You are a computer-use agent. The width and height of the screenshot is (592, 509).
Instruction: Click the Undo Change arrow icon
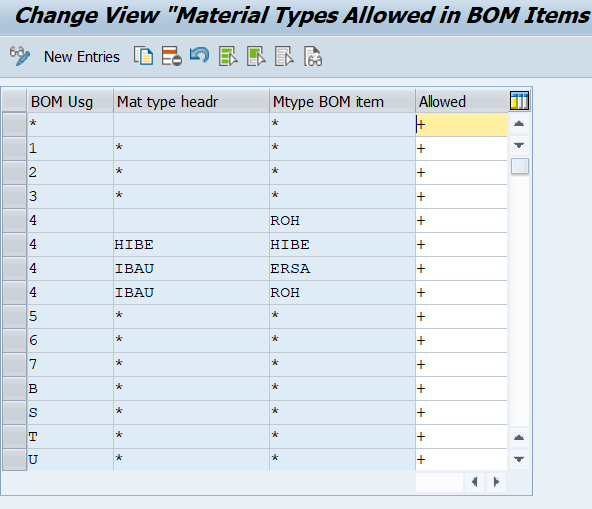pyautogui.click(x=199, y=55)
